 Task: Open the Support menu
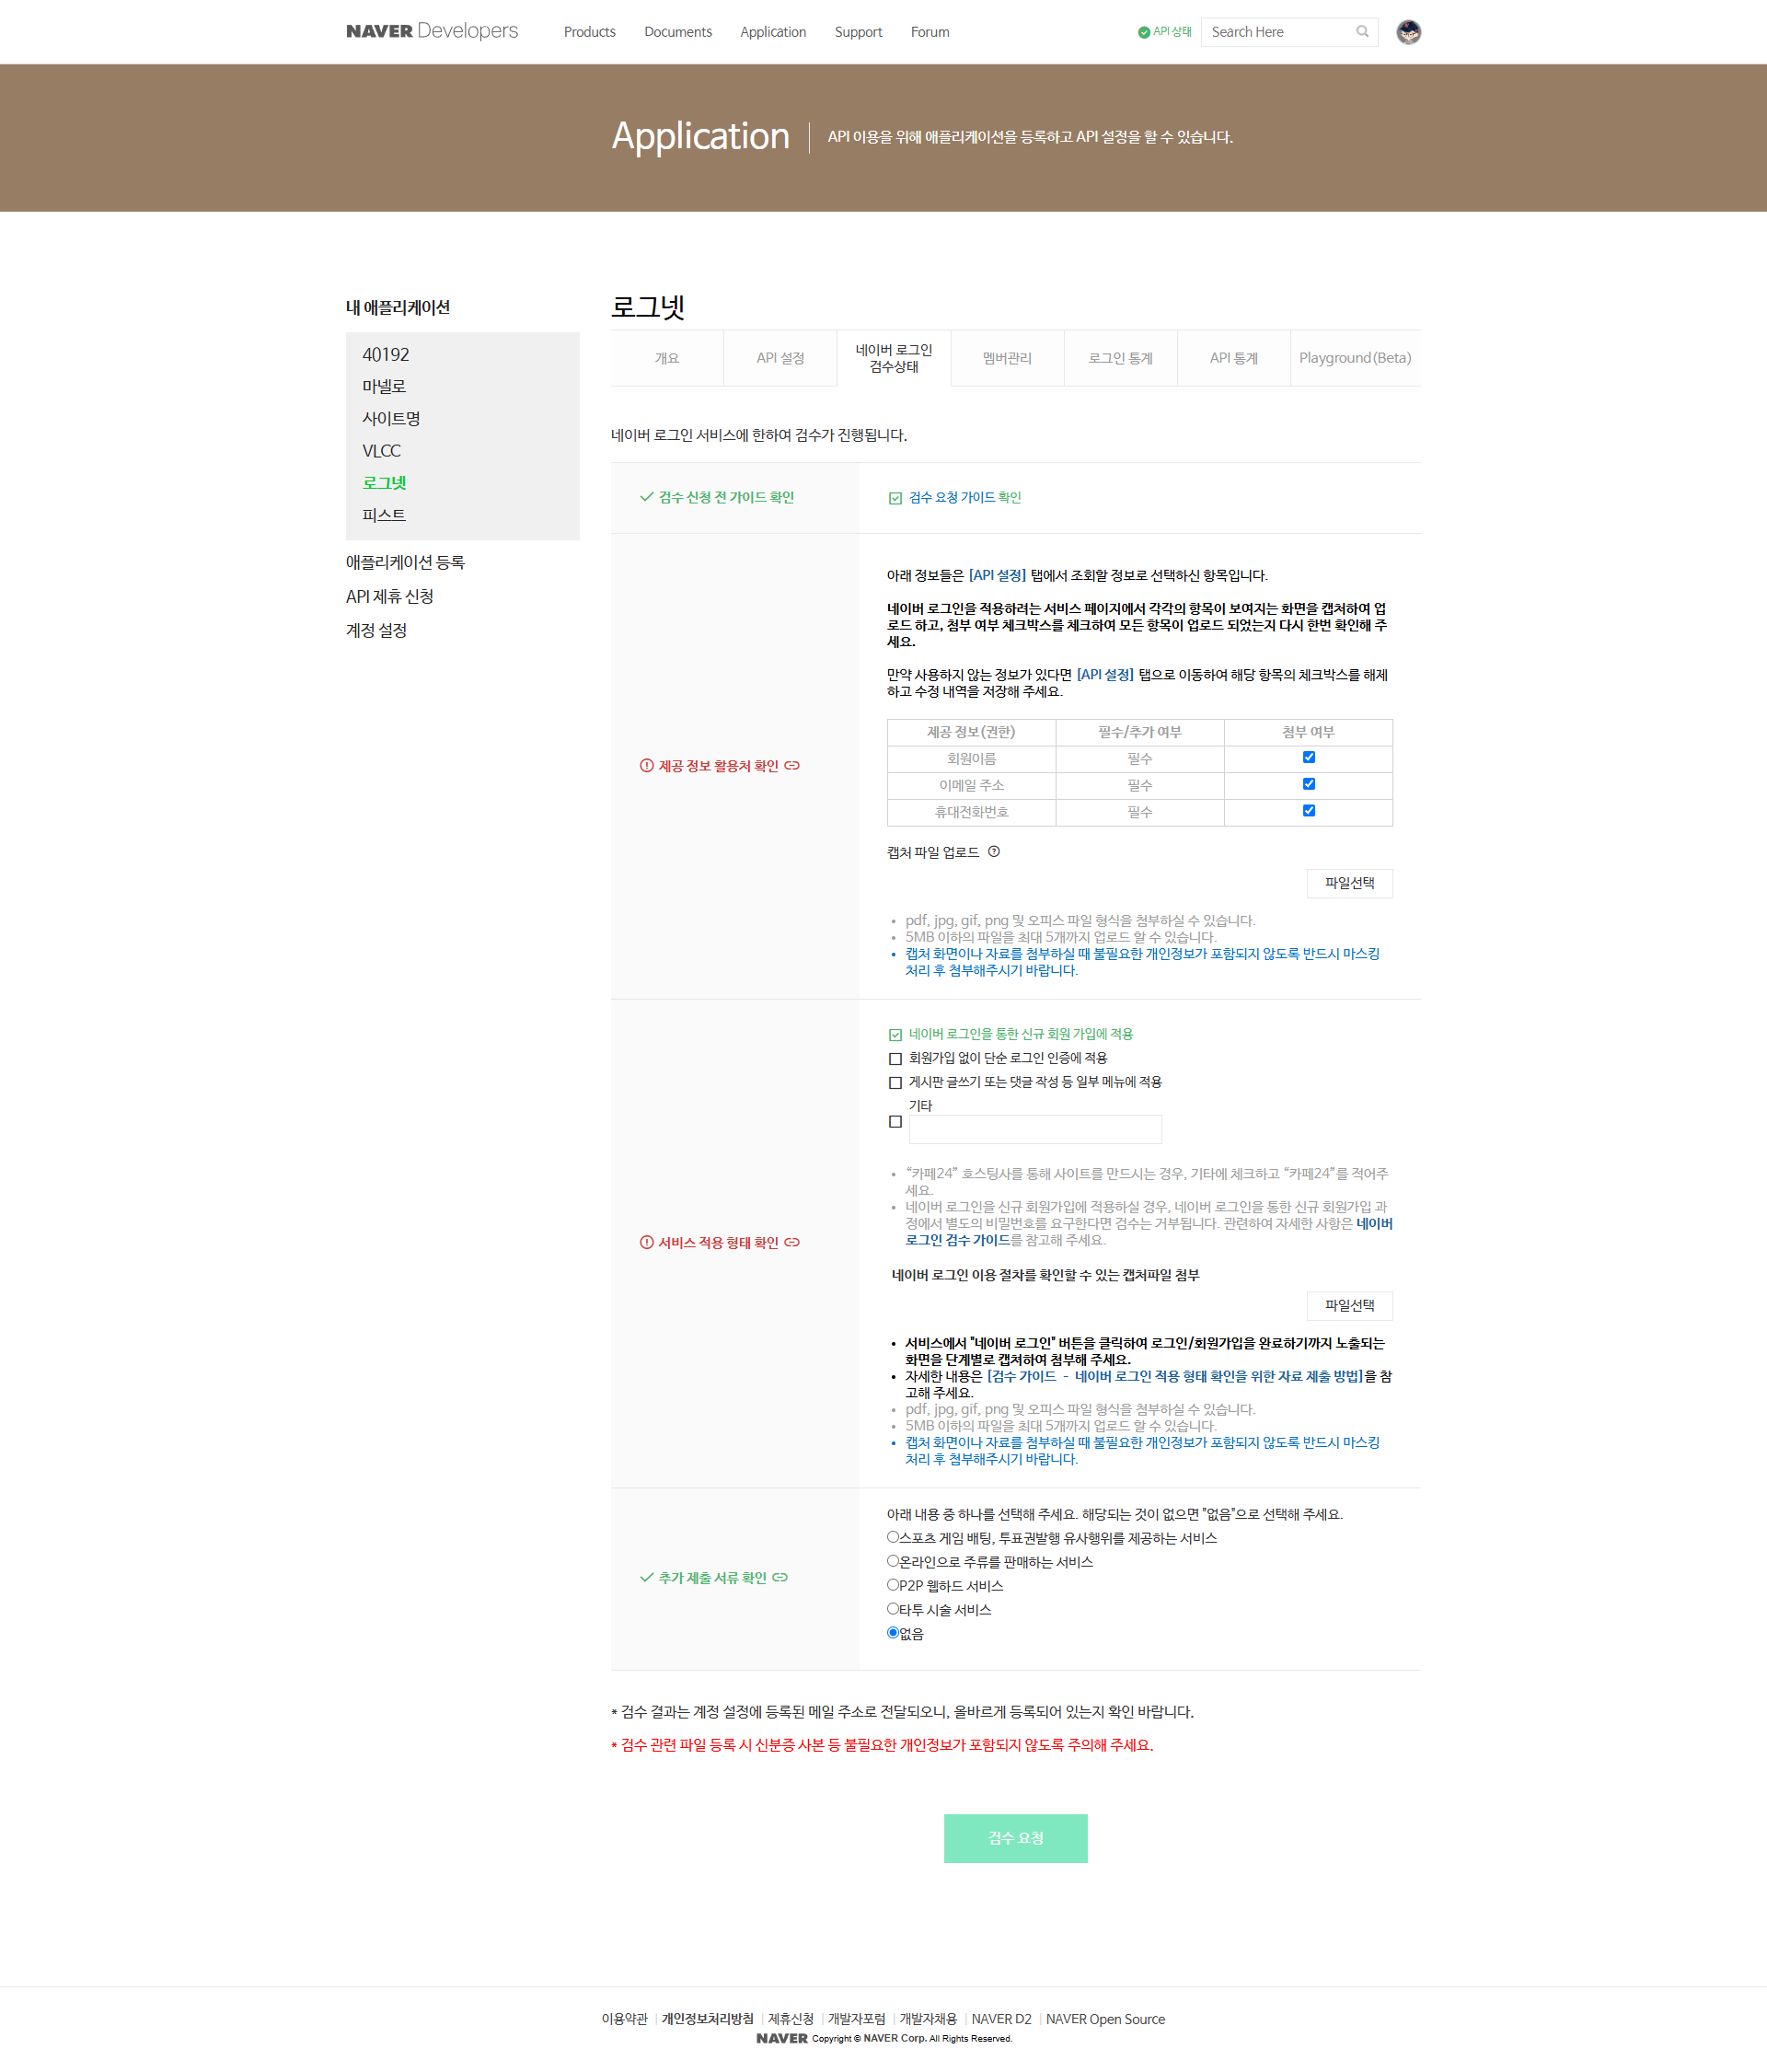tap(858, 32)
